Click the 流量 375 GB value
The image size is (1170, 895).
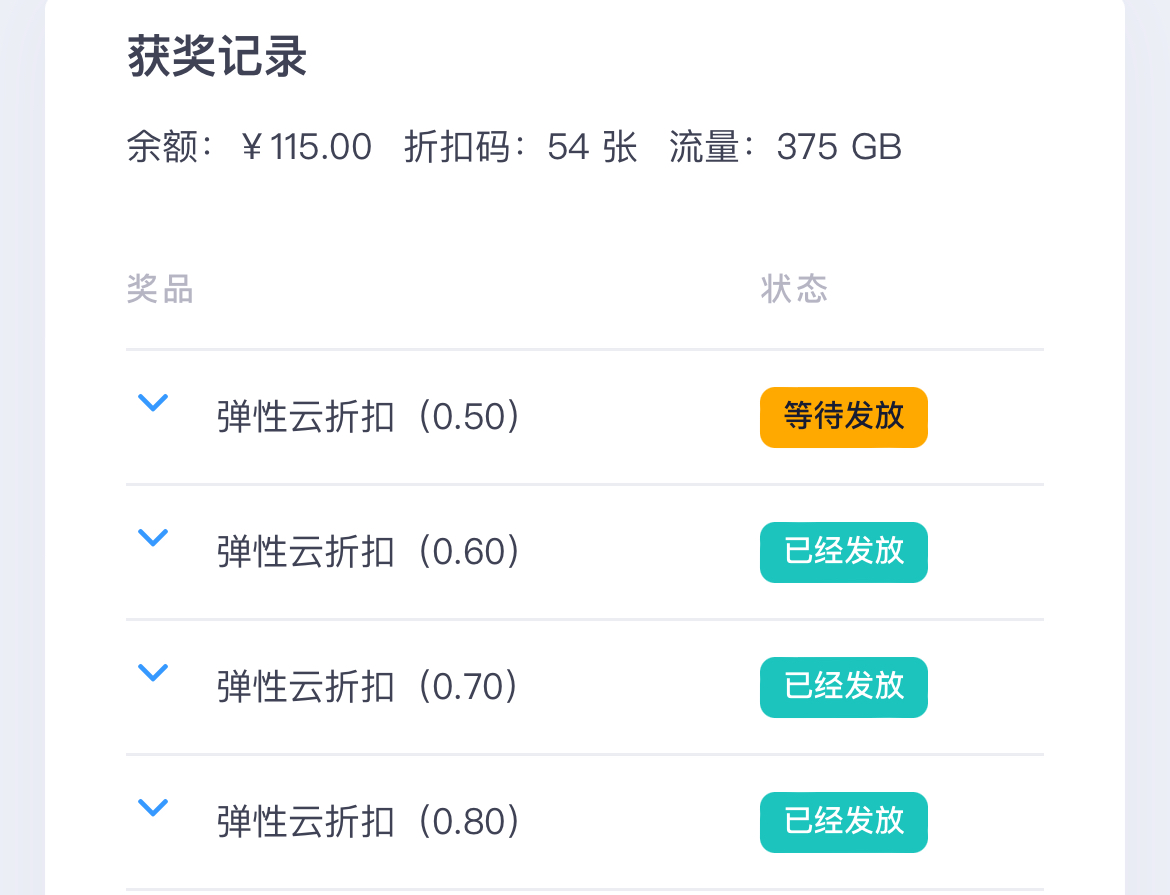(785, 147)
